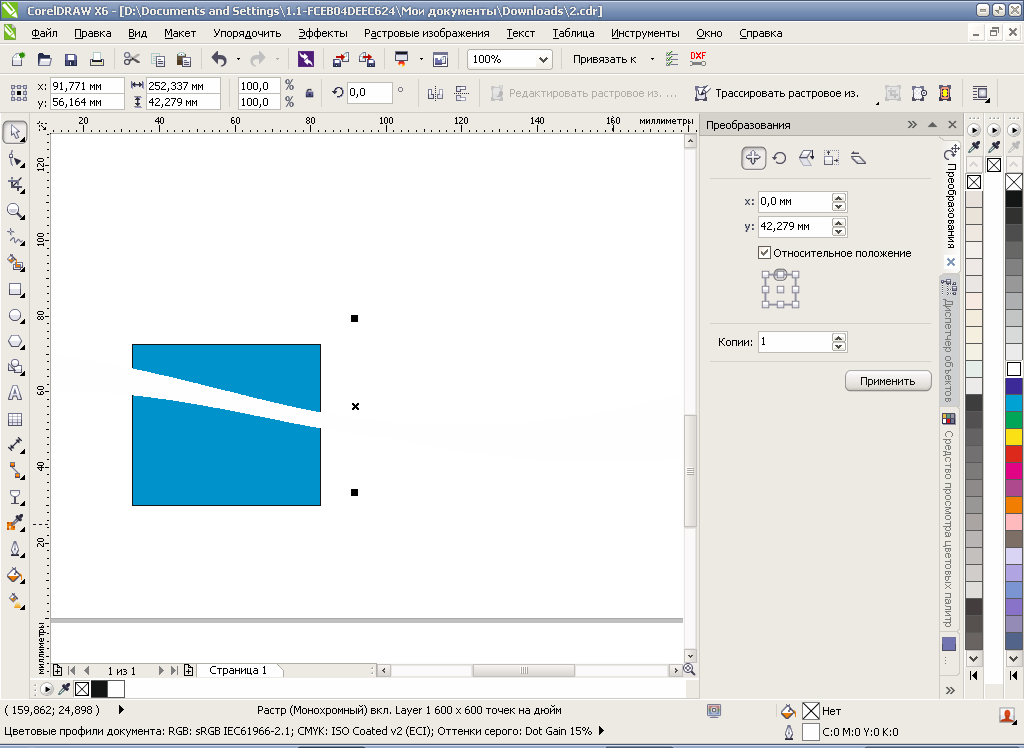
Task: Select the Position transformation button
Action: (x=753, y=158)
